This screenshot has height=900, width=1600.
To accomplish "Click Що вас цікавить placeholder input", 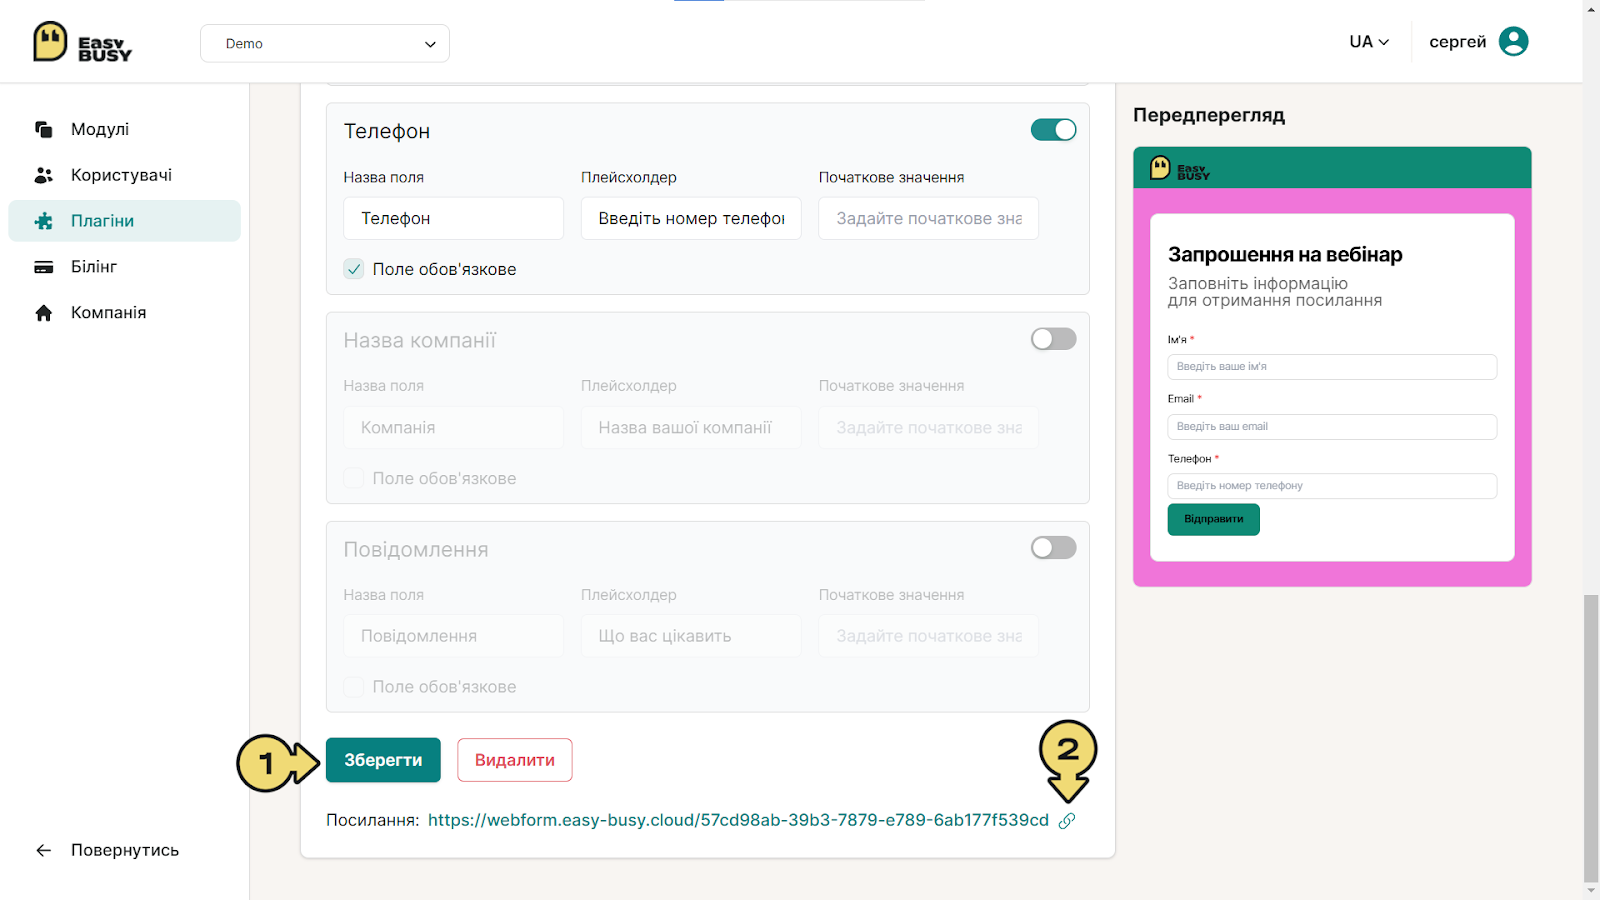I will (x=691, y=636).
